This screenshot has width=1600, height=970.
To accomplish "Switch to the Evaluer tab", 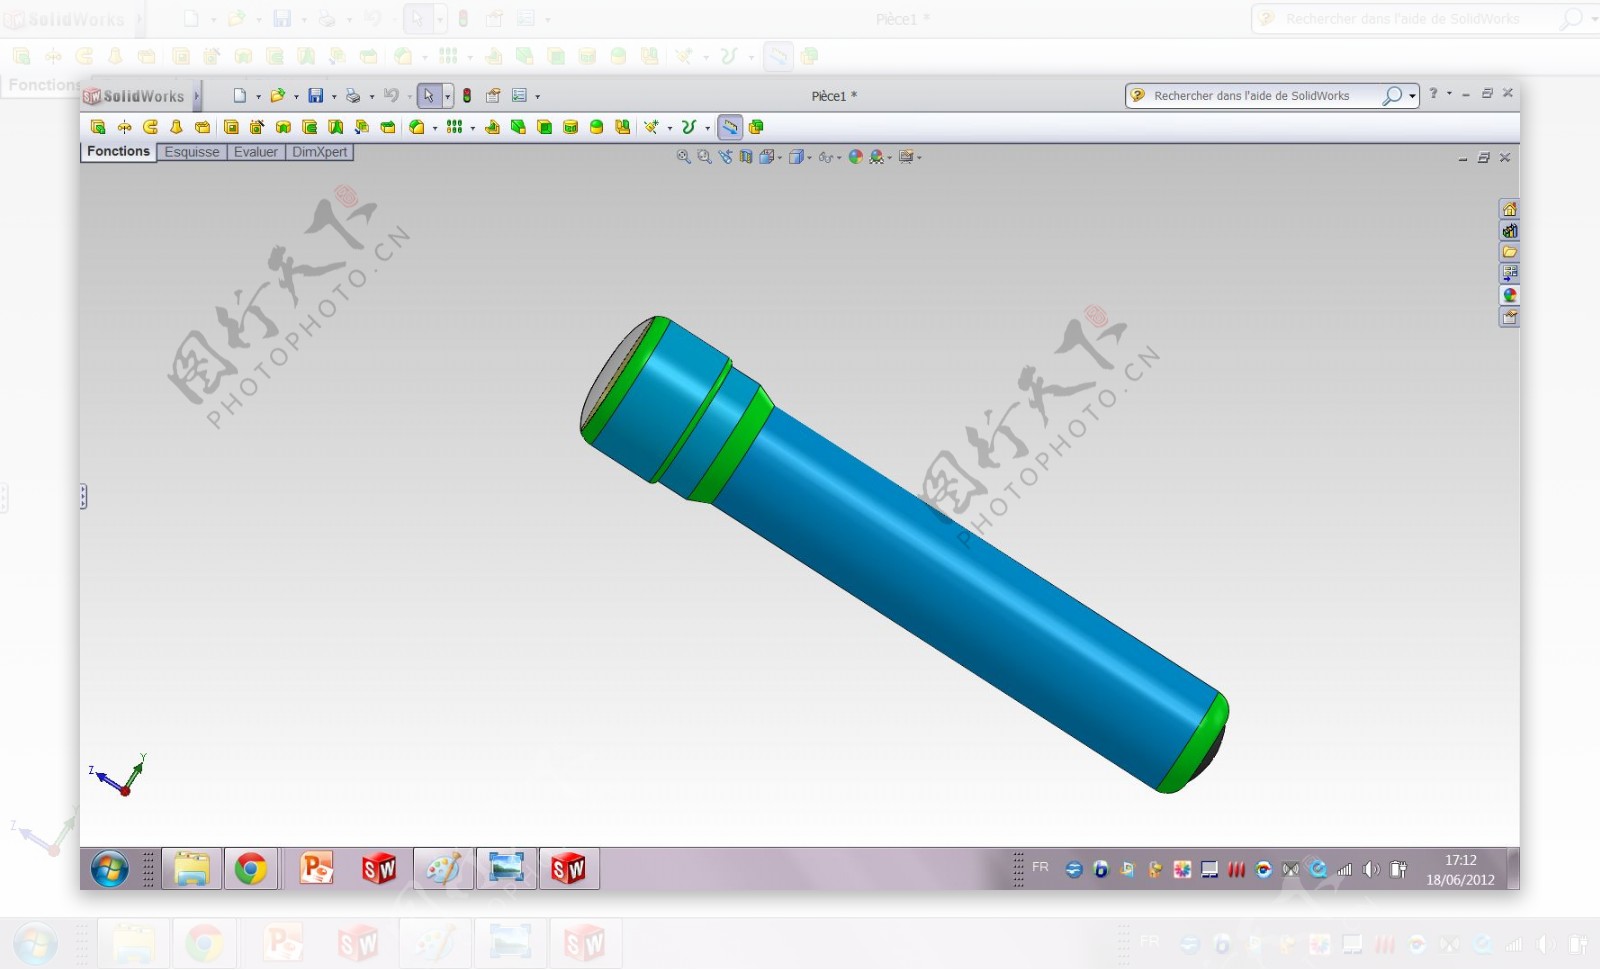I will click(x=256, y=152).
